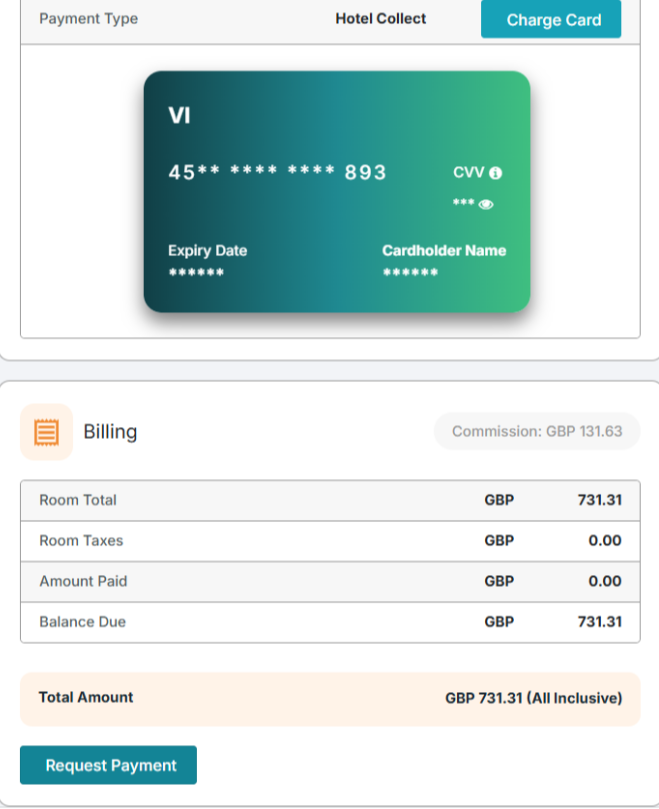The image size is (659, 809).
Task: Click the Billing receipt icon
Action: coord(46,432)
